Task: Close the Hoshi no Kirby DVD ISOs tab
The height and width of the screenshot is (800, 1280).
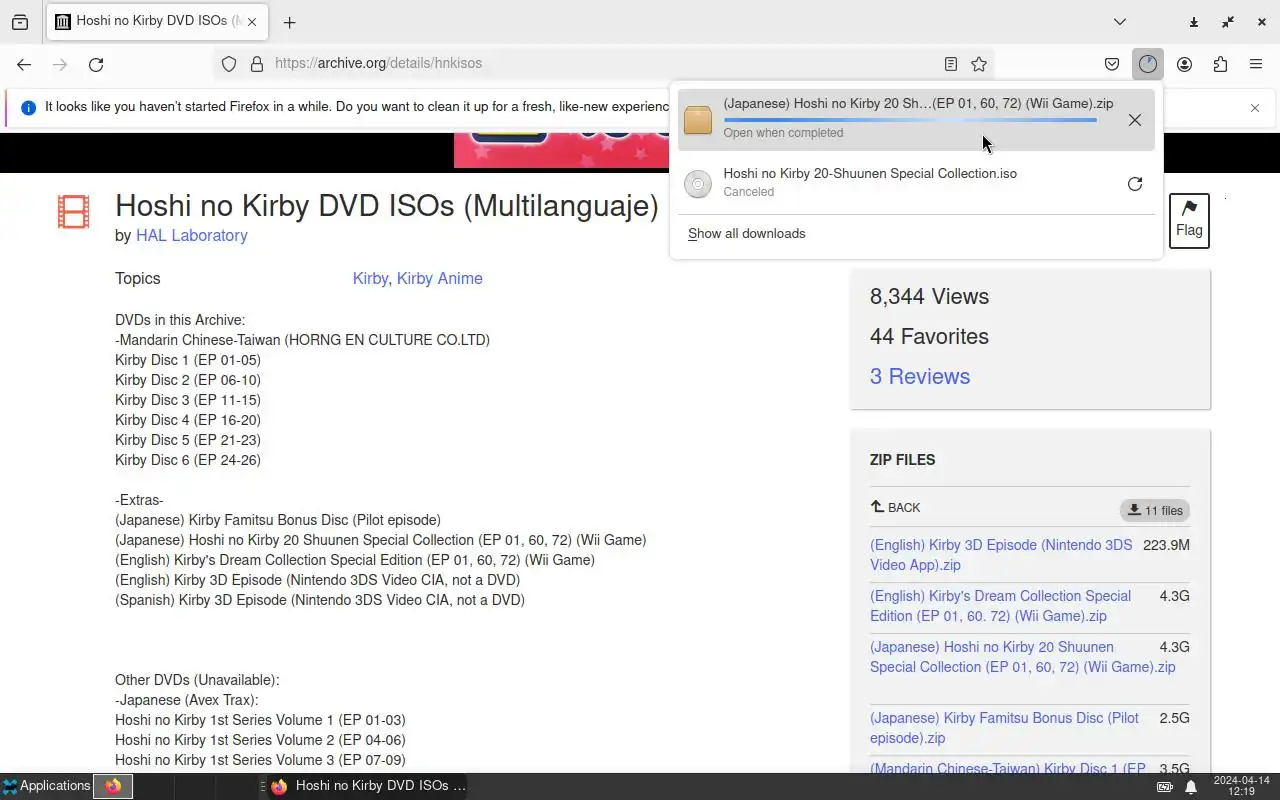Action: point(251,21)
